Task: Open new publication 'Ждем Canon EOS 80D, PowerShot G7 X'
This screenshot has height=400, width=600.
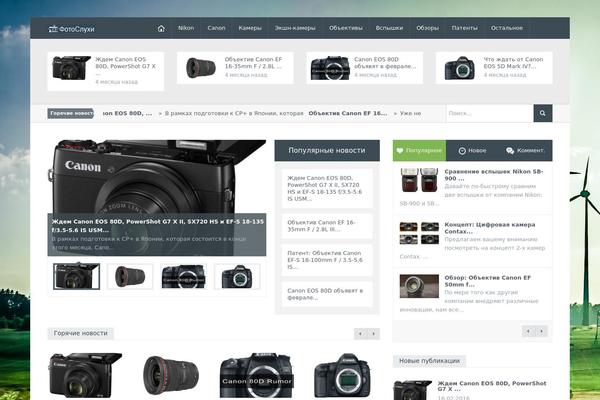Action: pos(492,386)
